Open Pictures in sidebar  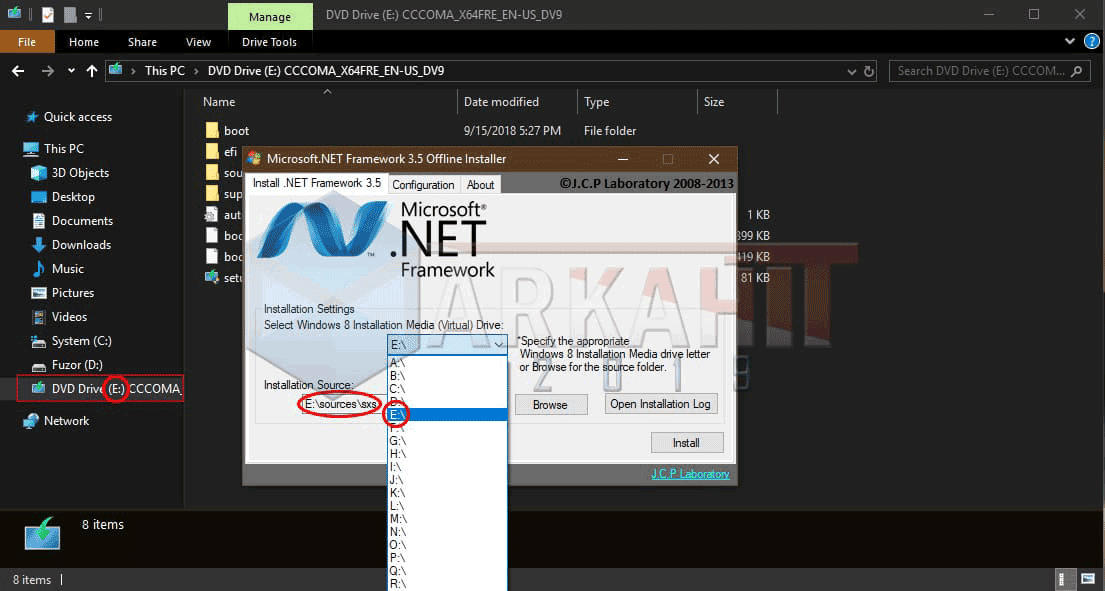(x=73, y=292)
